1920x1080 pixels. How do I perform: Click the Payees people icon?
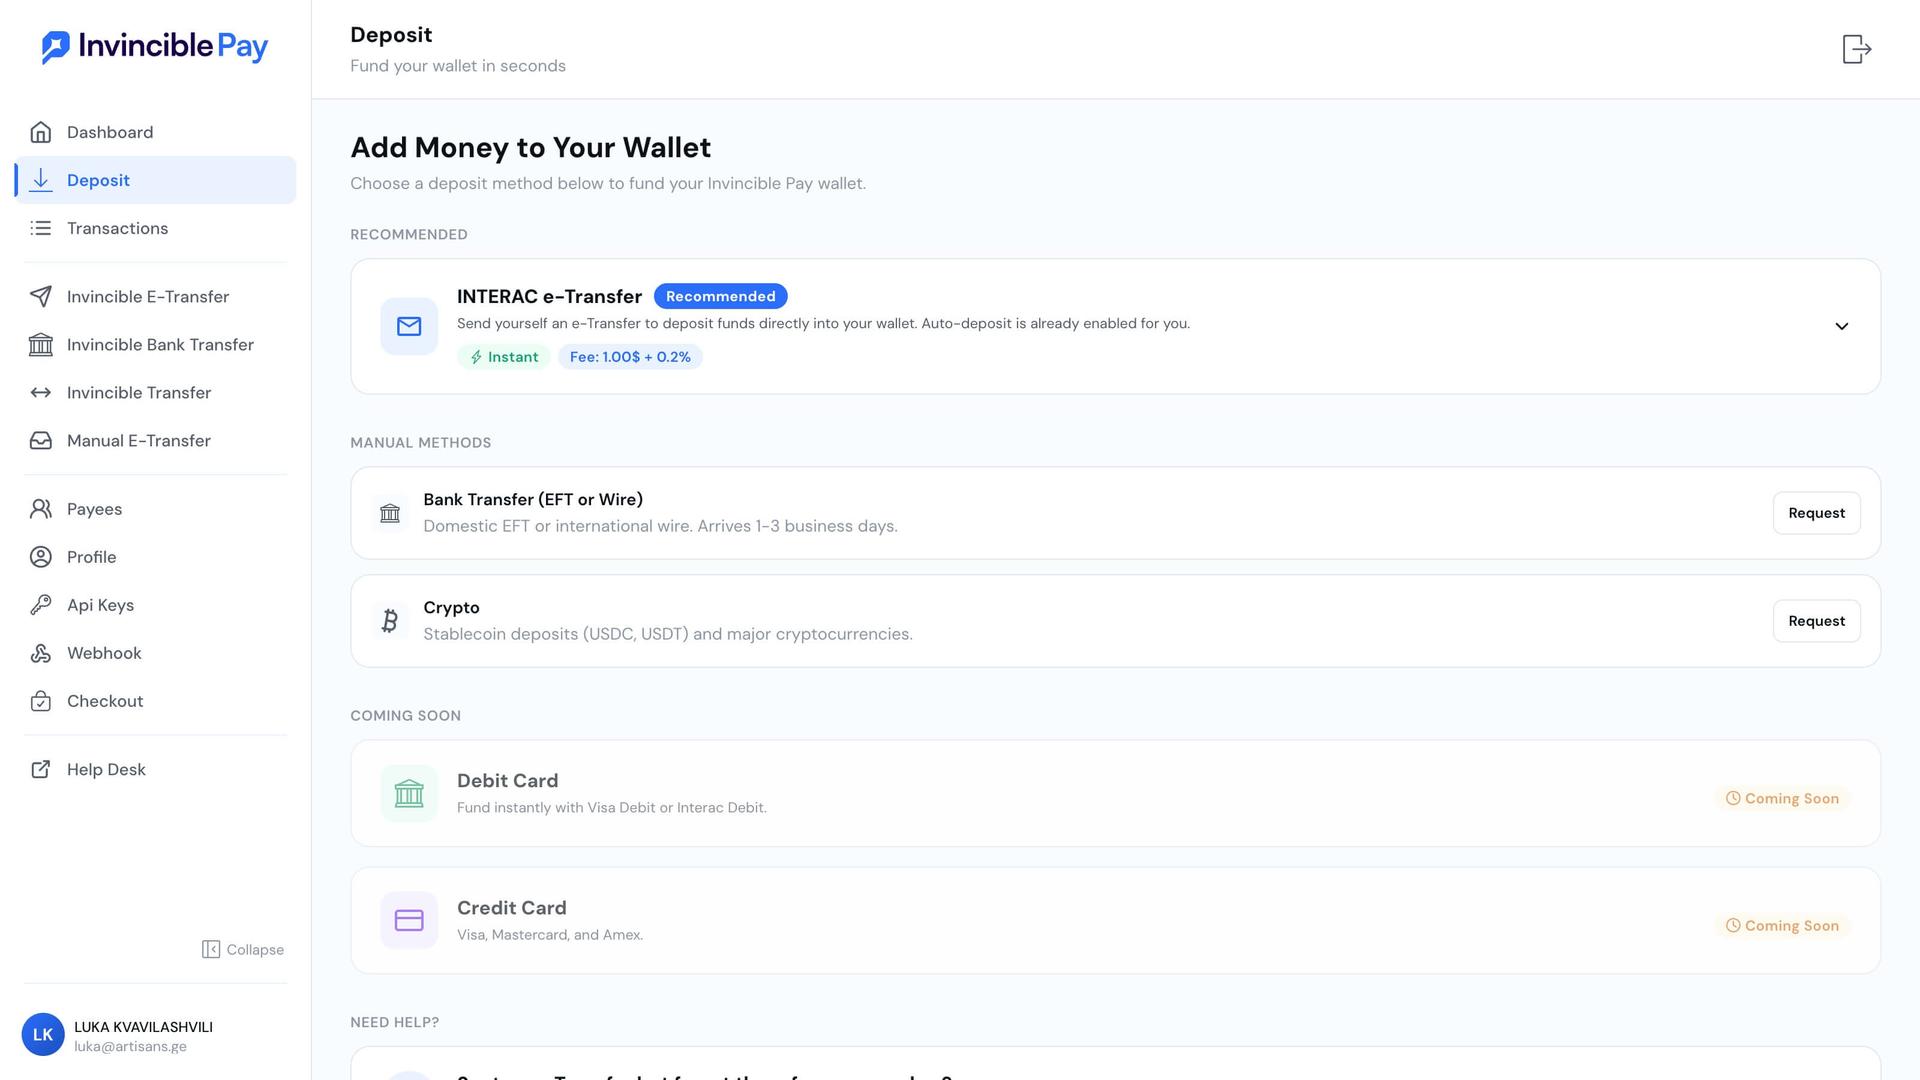coord(41,509)
